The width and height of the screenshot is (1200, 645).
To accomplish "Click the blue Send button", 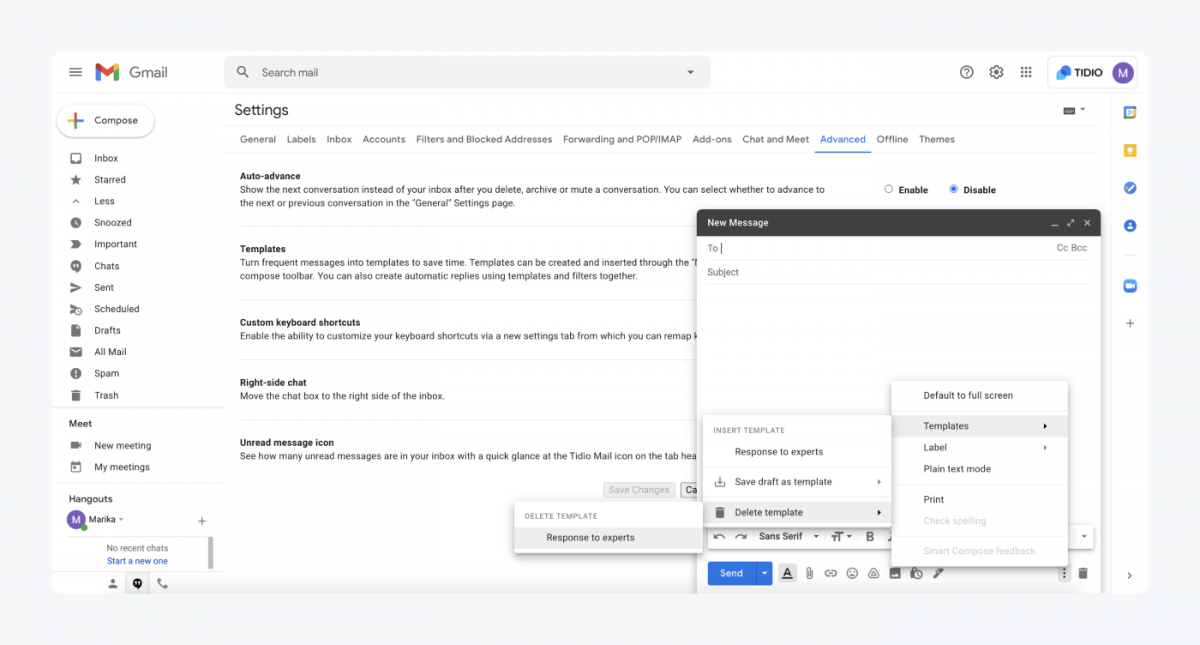I will [x=732, y=573].
